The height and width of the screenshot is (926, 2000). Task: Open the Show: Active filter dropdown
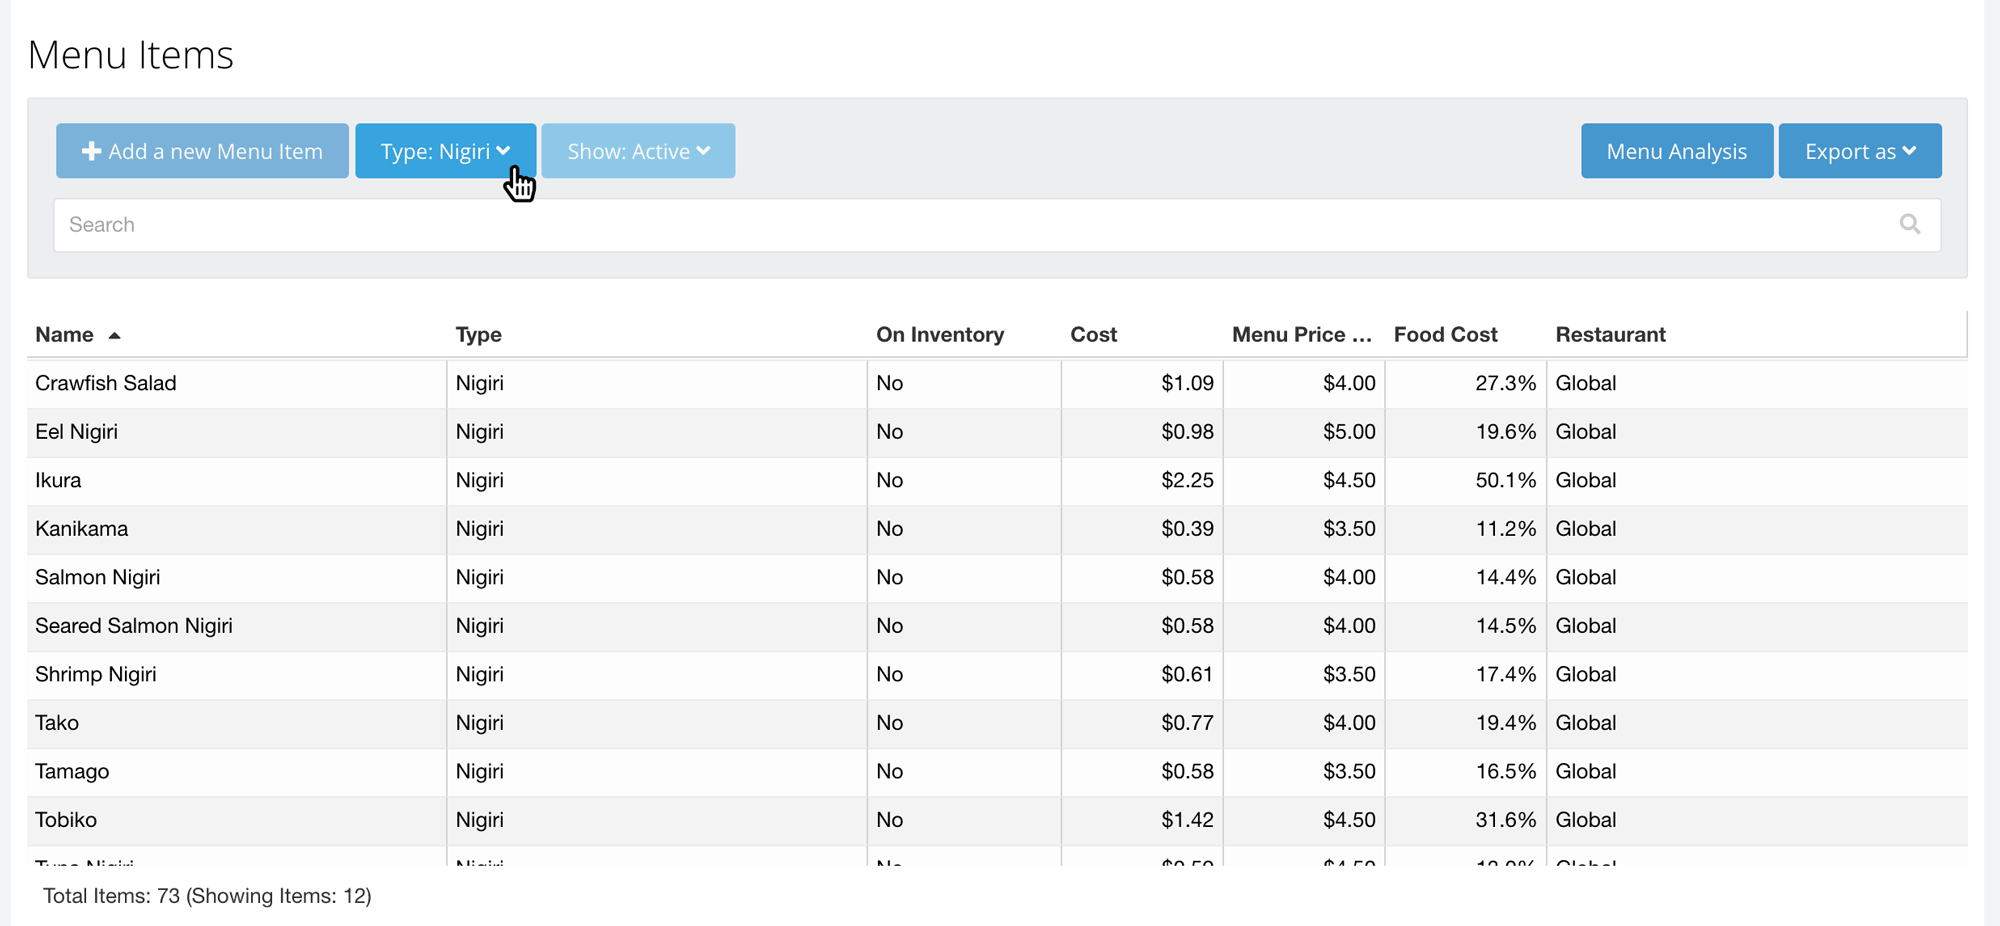(638, 150)
